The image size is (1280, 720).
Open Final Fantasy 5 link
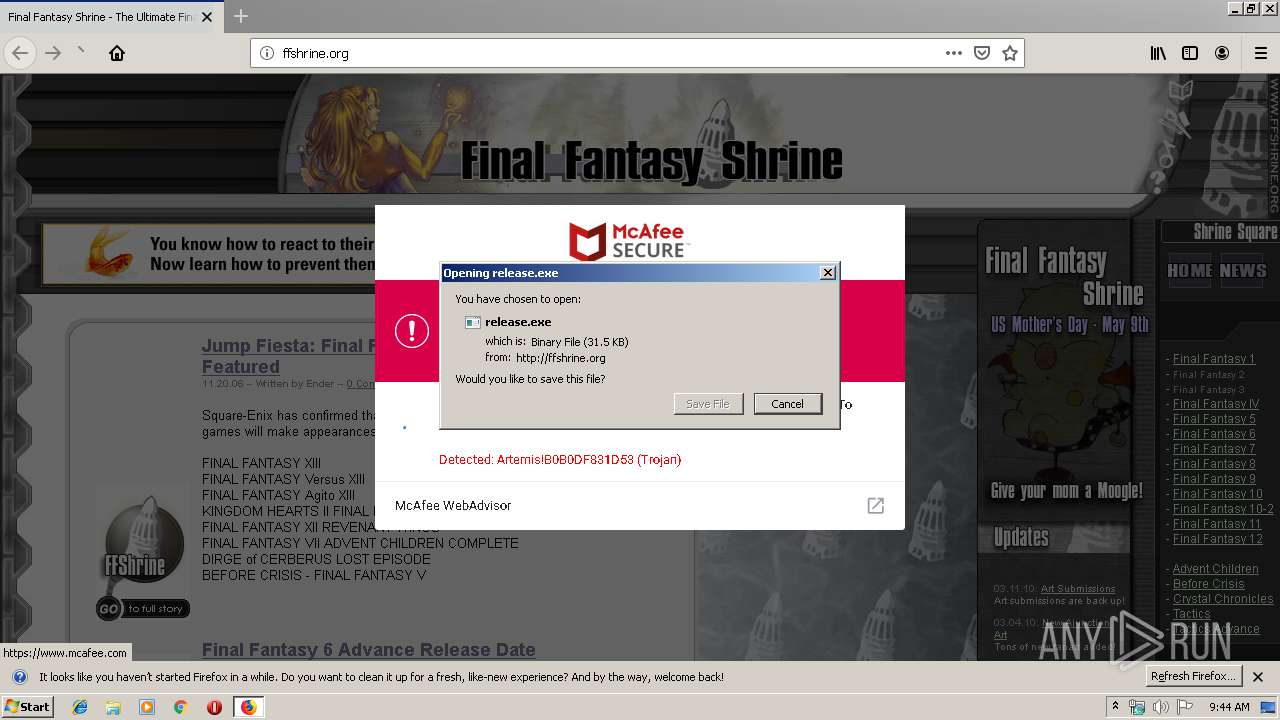(1214, 419)
